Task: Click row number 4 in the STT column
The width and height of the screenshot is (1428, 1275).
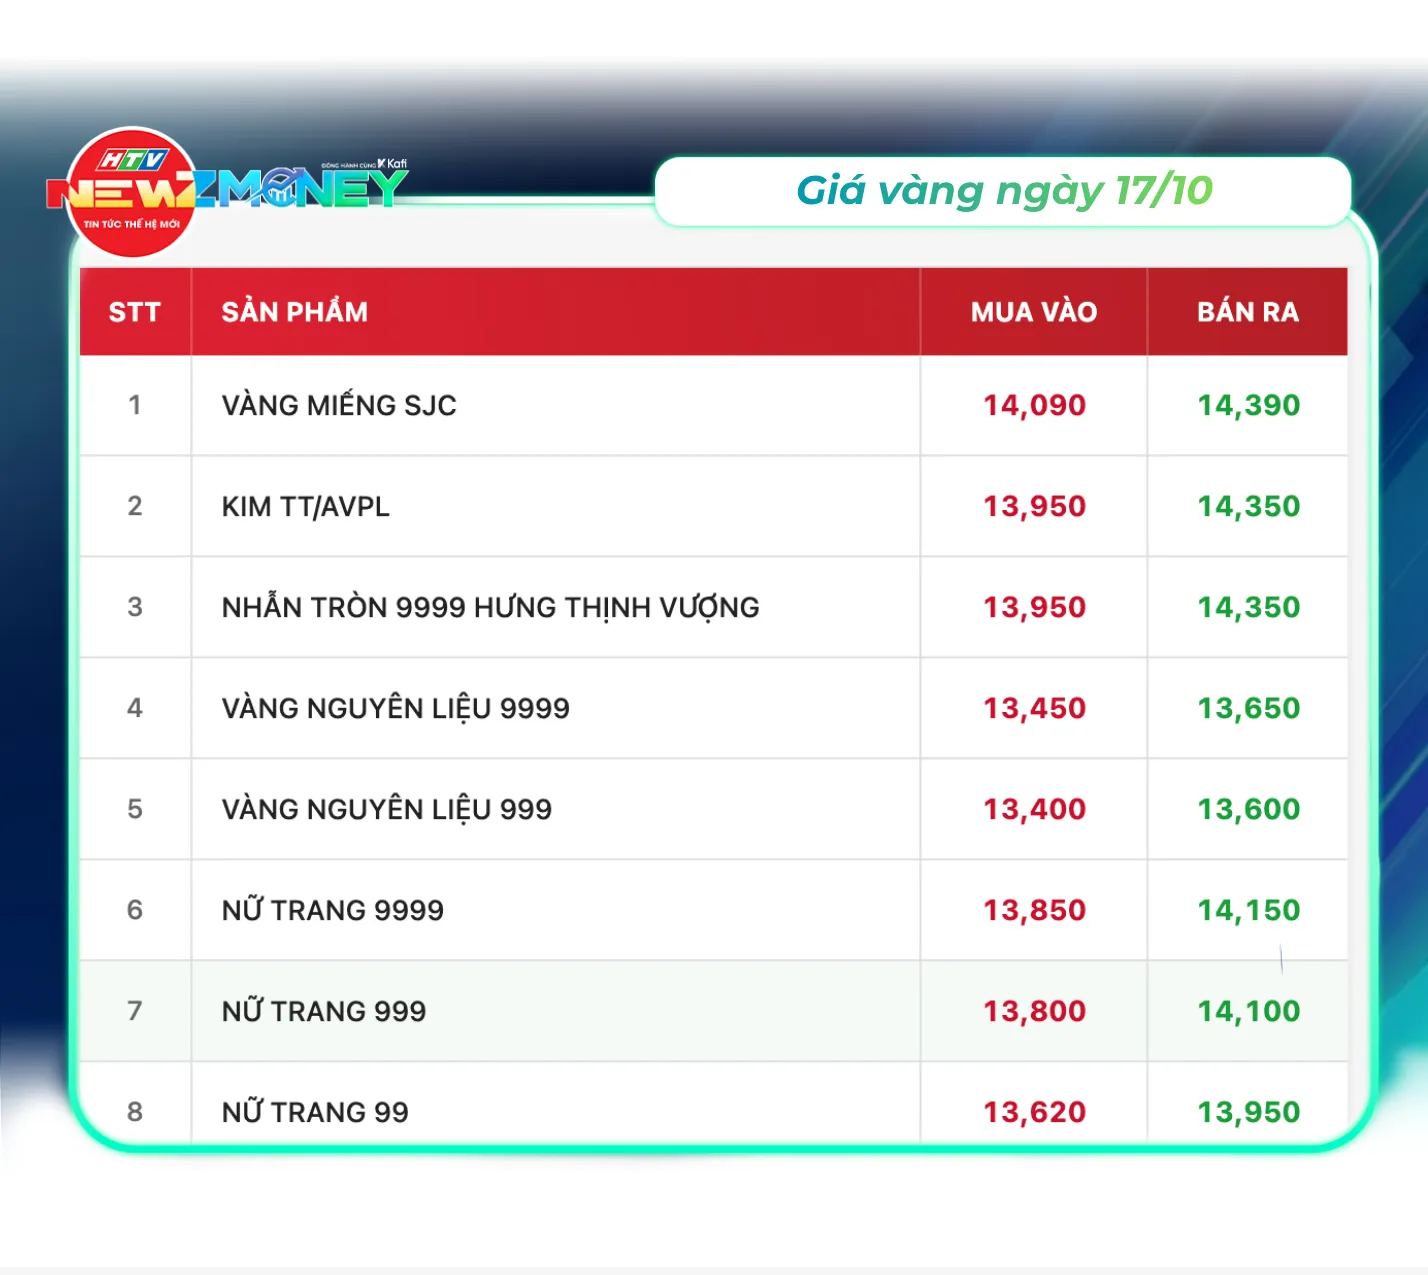Action: tap(135, 708)
